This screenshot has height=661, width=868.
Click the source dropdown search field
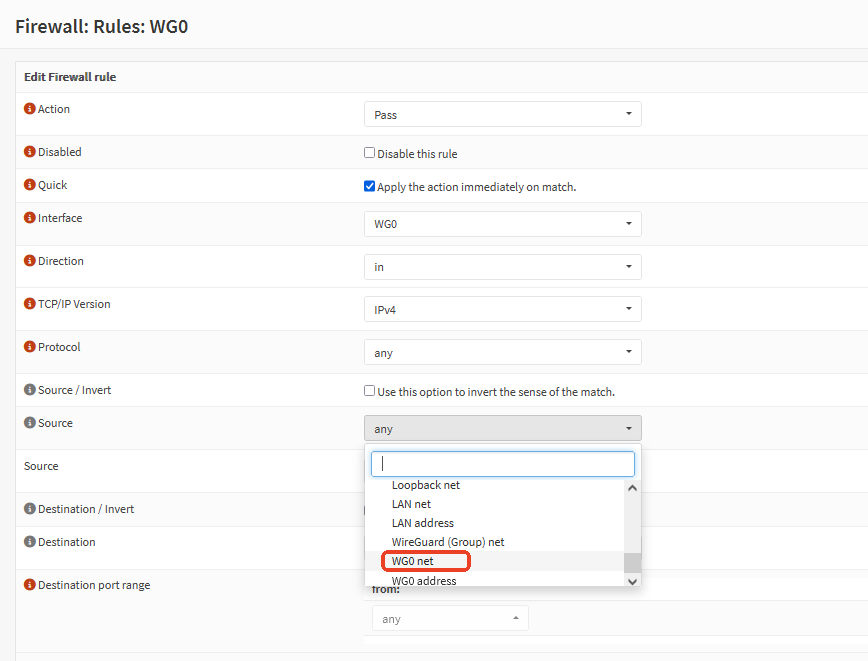click(x=502, y=464)
